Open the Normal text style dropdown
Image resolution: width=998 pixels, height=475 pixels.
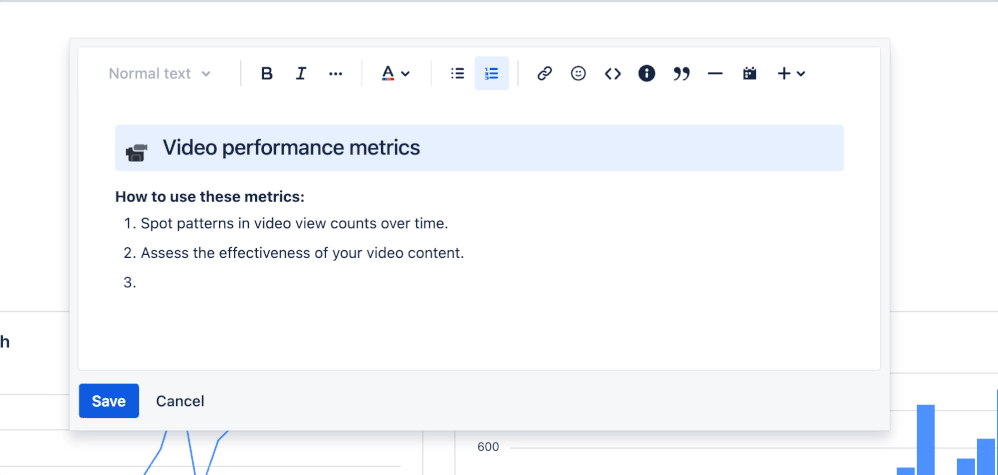click(x=159, y=73)
